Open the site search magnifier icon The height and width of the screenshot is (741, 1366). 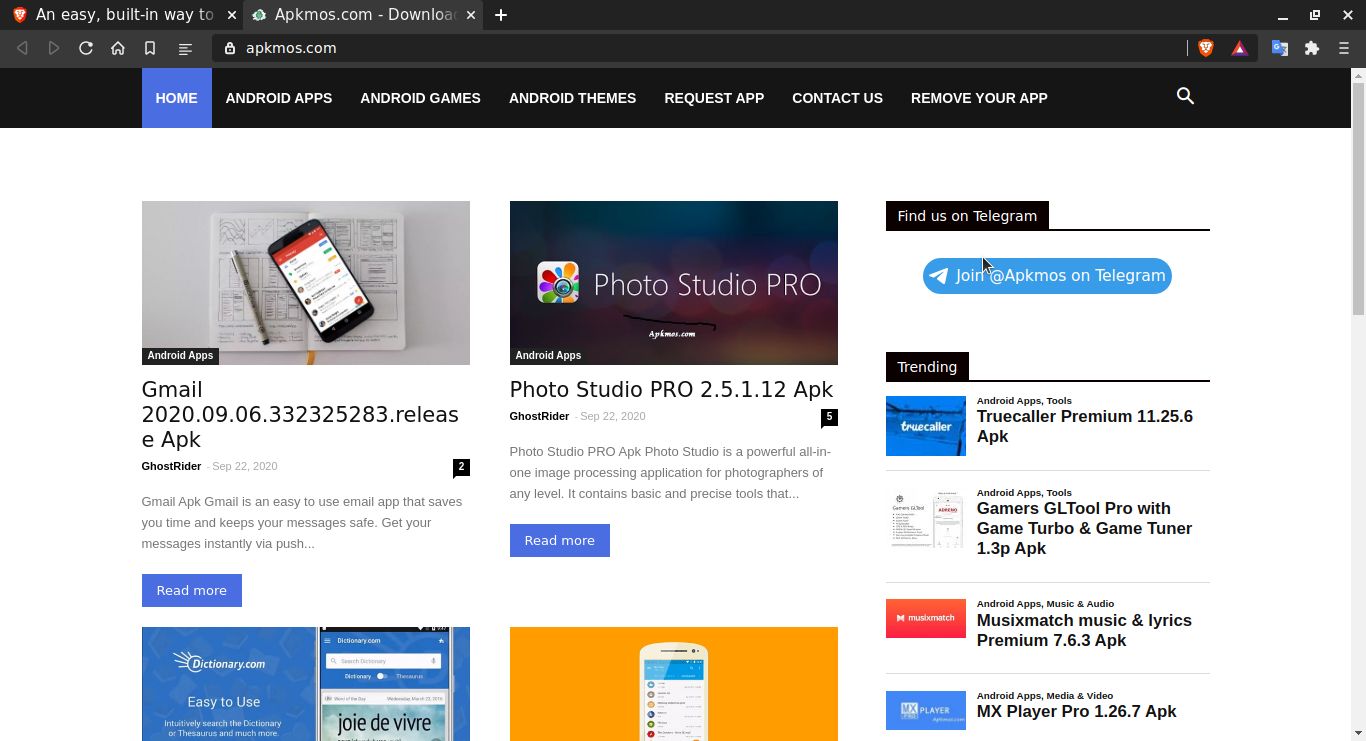pos(1185,96)
